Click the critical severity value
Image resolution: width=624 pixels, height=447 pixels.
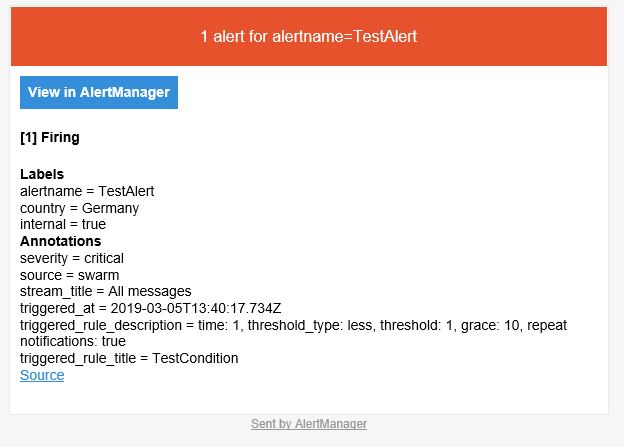click(102, 258)
